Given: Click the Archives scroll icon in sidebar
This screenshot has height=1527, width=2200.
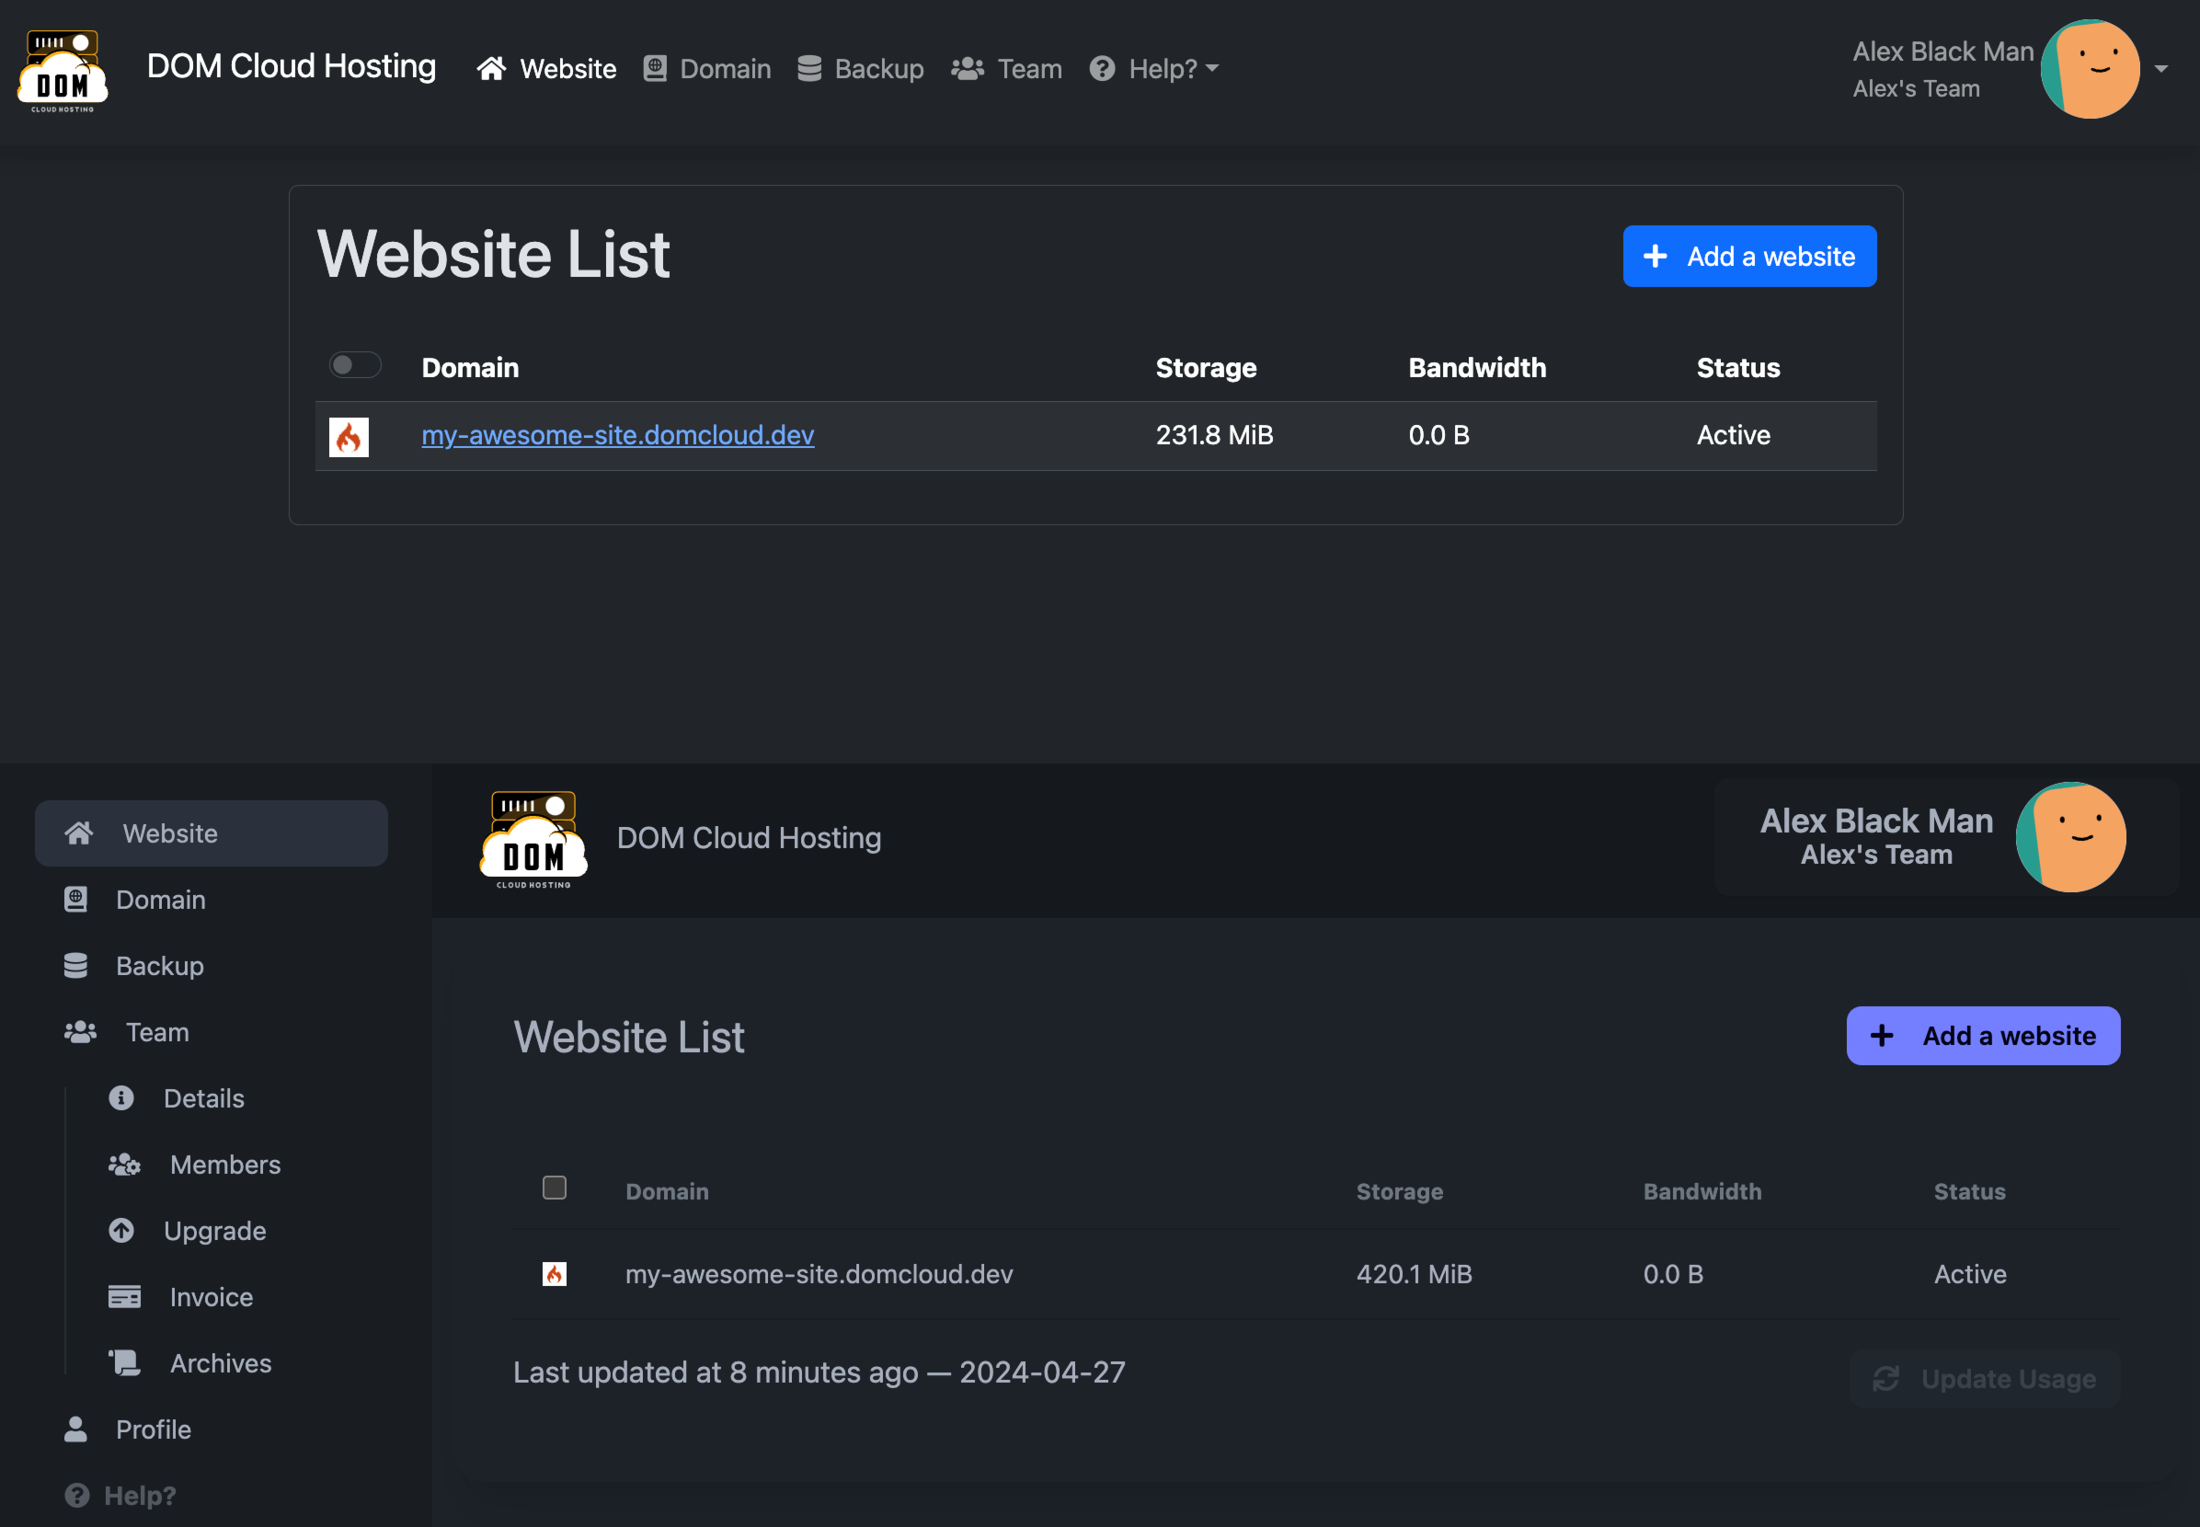Looking at the screenshot, I should click(124, 1363).
